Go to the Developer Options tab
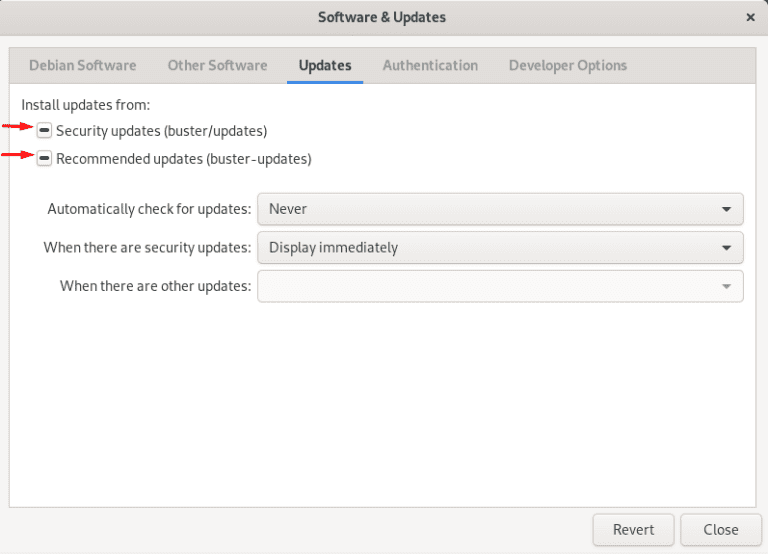This screenshot has width=768, height=554. (x=567, y=65)
